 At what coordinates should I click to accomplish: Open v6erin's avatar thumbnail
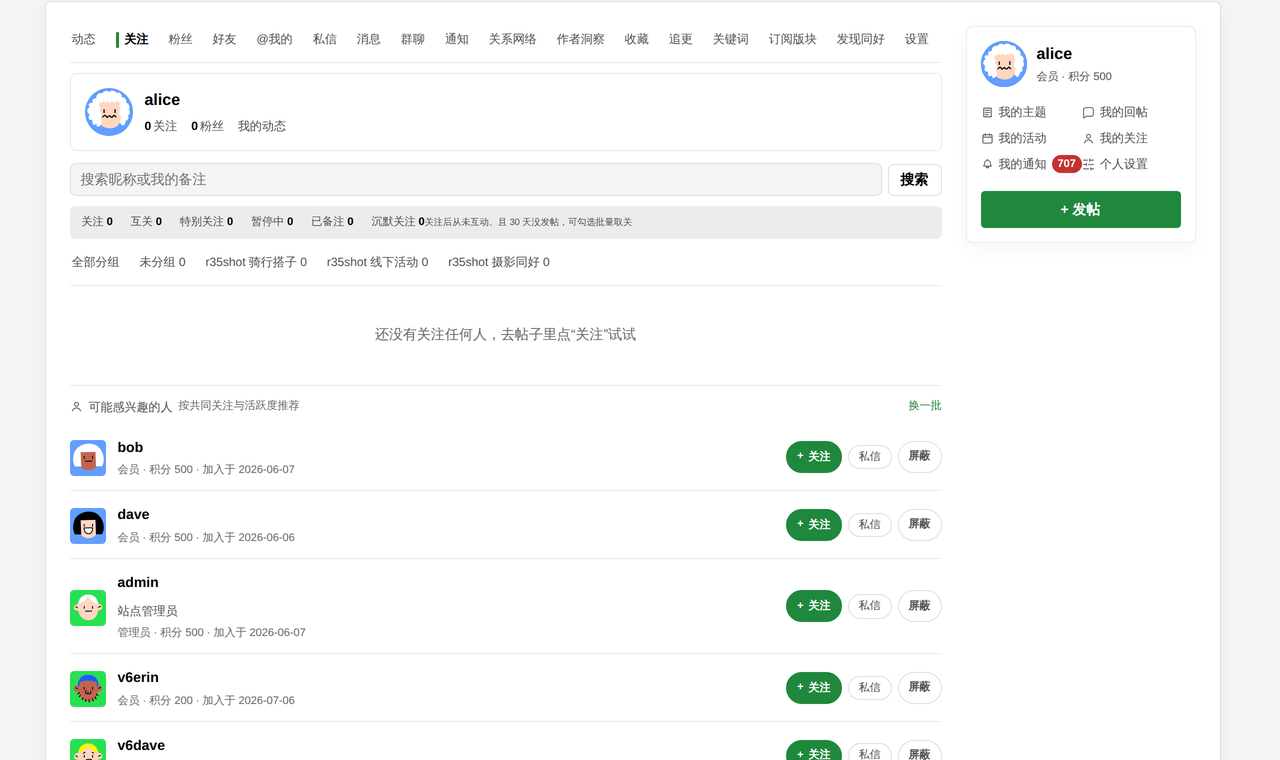pyautogui.click(x=88, y=689)
